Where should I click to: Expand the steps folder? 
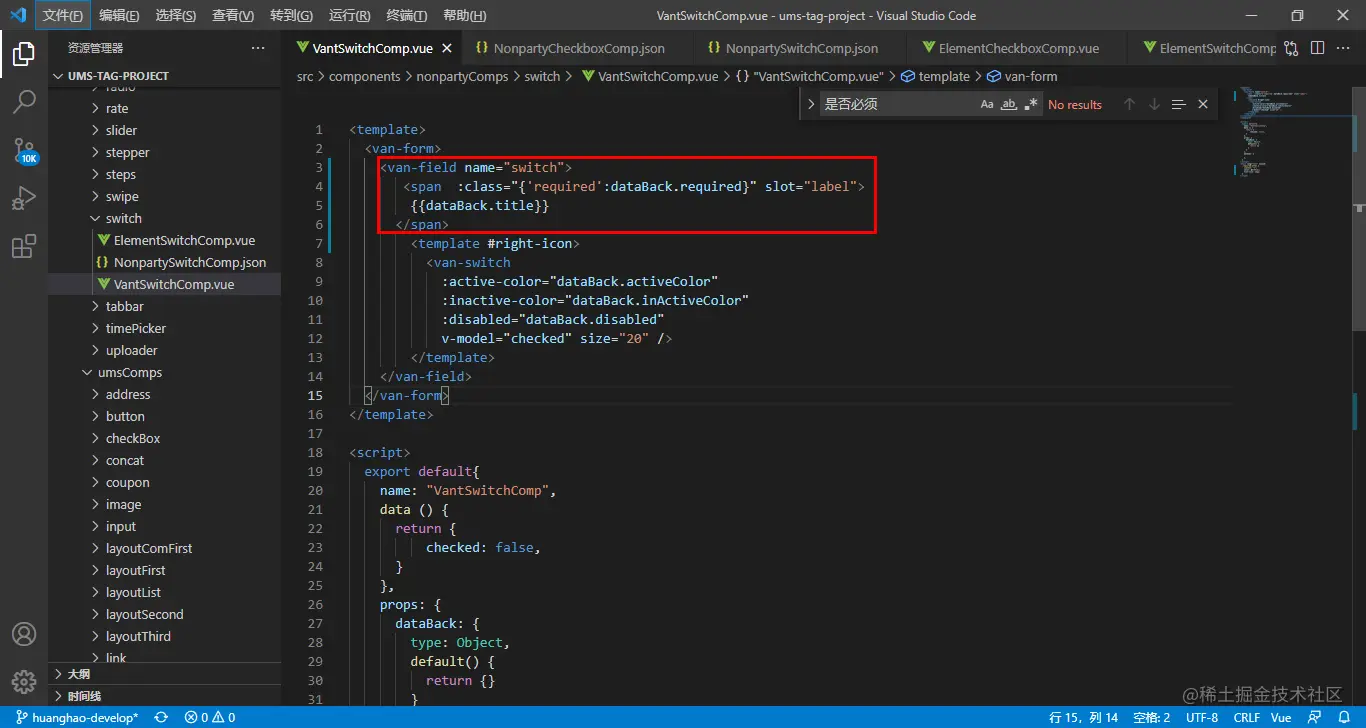pos(164,174)
